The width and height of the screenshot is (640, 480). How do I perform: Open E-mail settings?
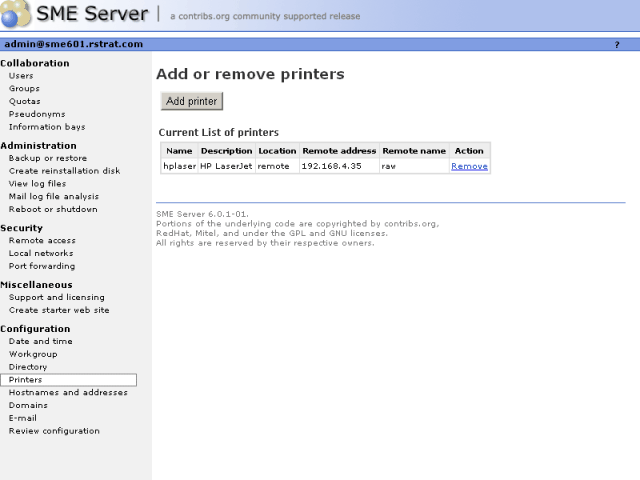(x=23, y=418)
